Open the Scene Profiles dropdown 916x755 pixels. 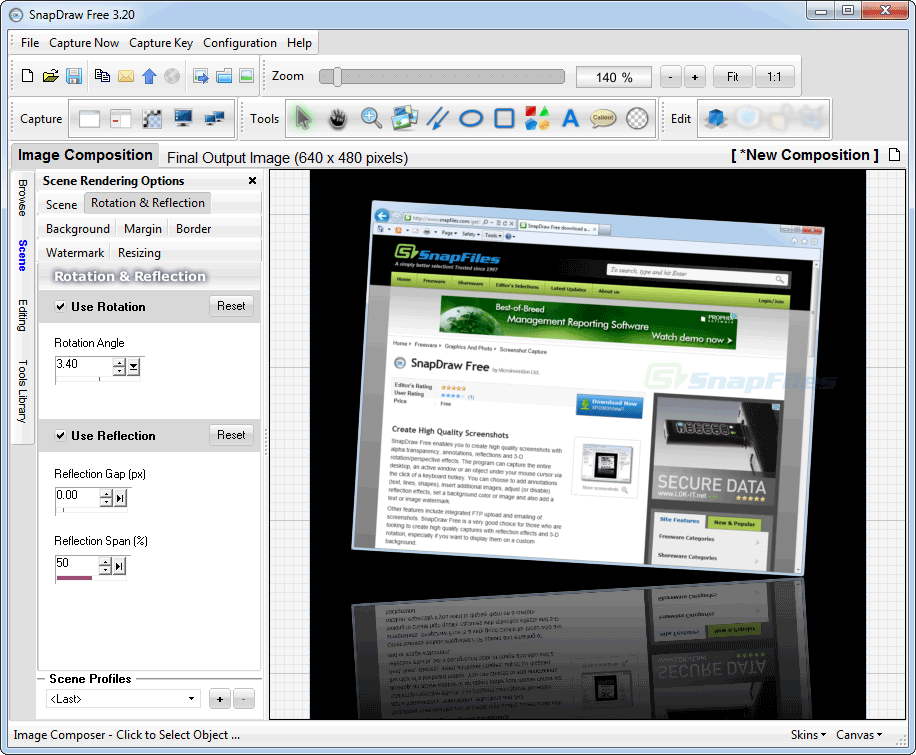(124, 699)
